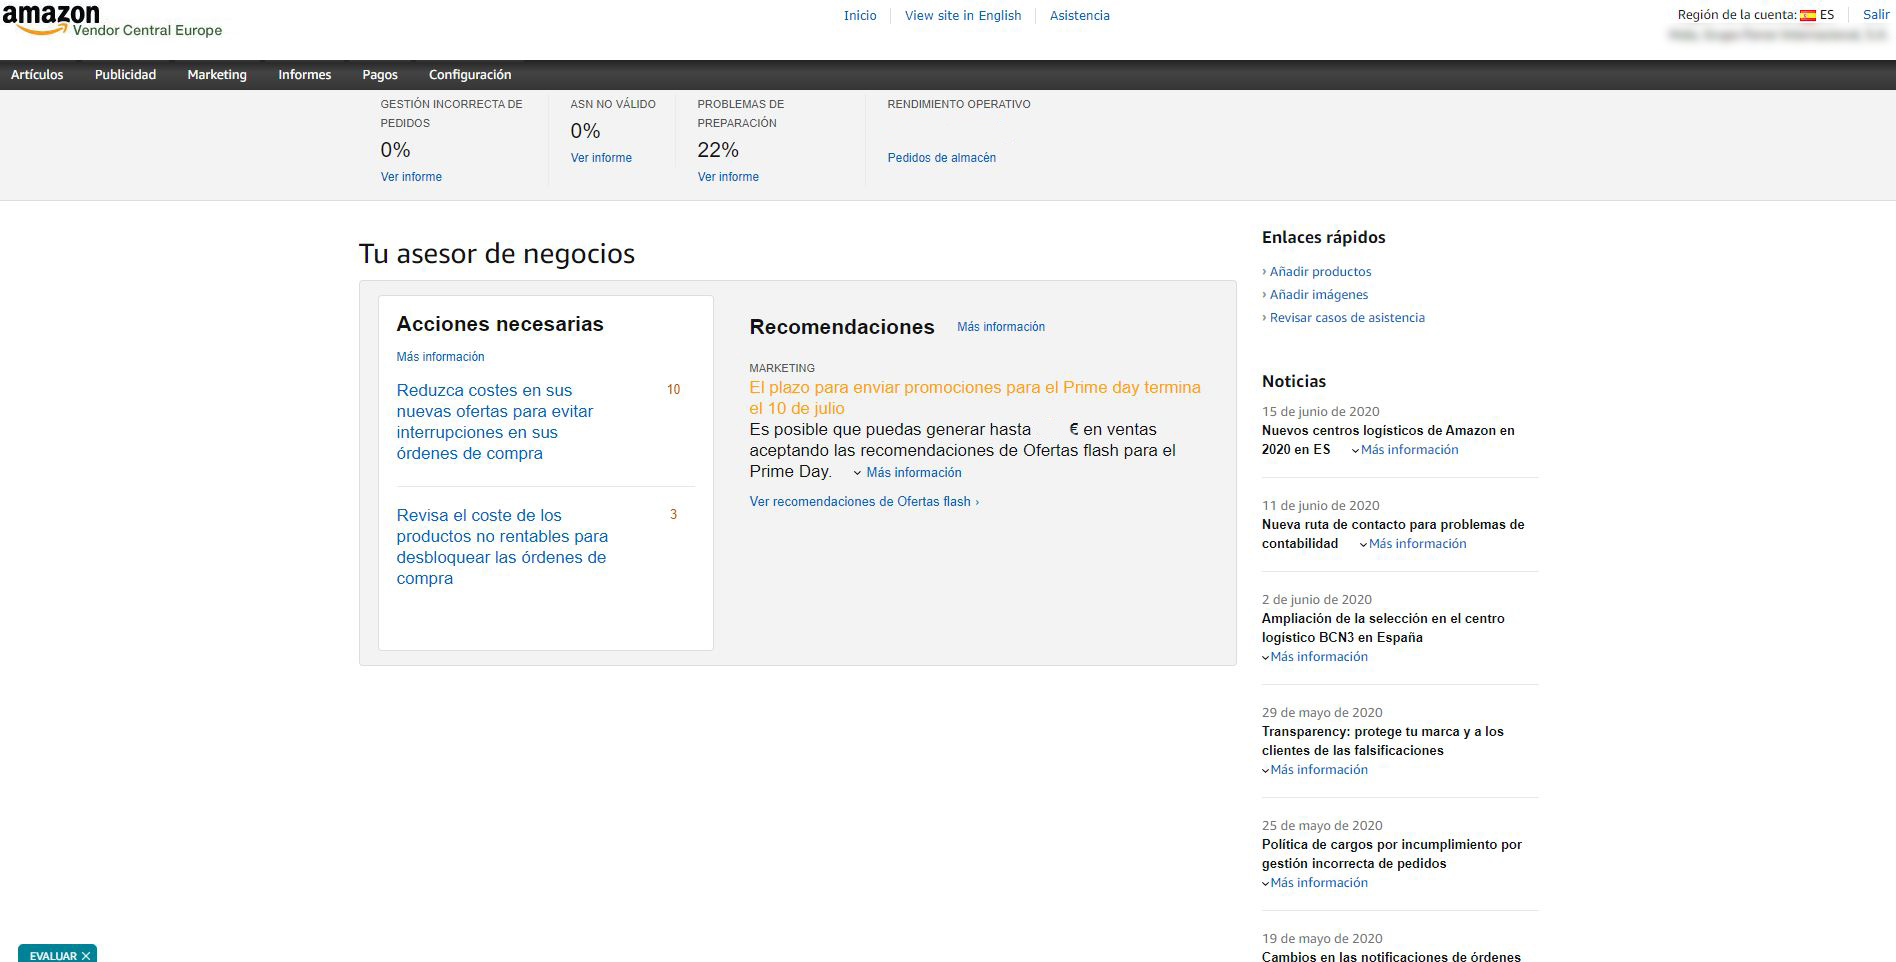Click the Rendimiento operativo label
This screenshot has width=1896, height=962.
click(x=958, y=104)
